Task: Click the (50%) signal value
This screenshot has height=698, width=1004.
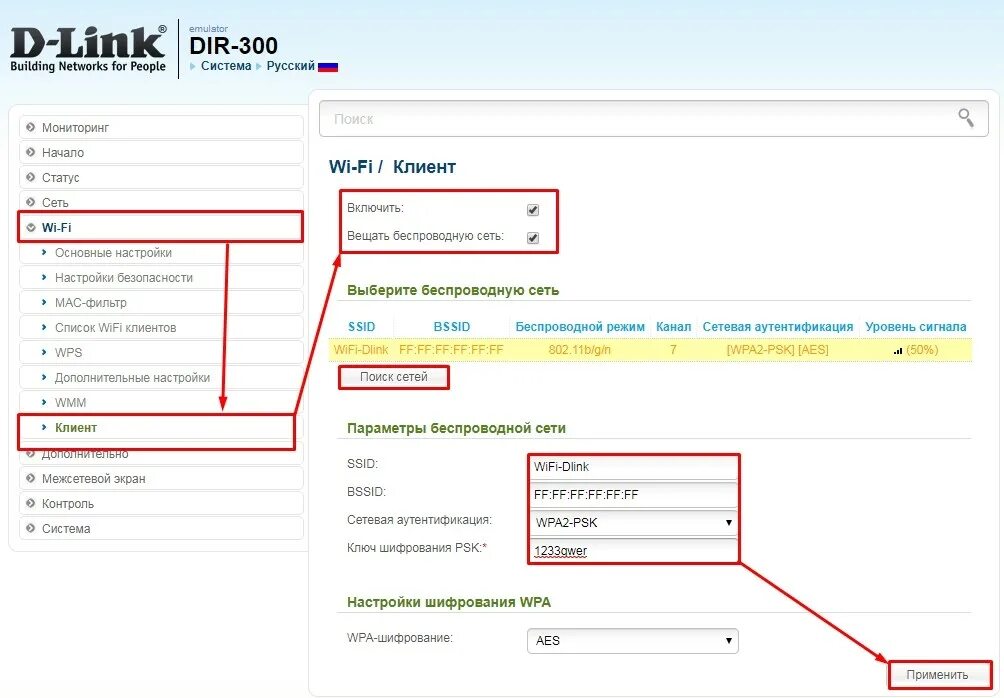Action: (922, 350)
